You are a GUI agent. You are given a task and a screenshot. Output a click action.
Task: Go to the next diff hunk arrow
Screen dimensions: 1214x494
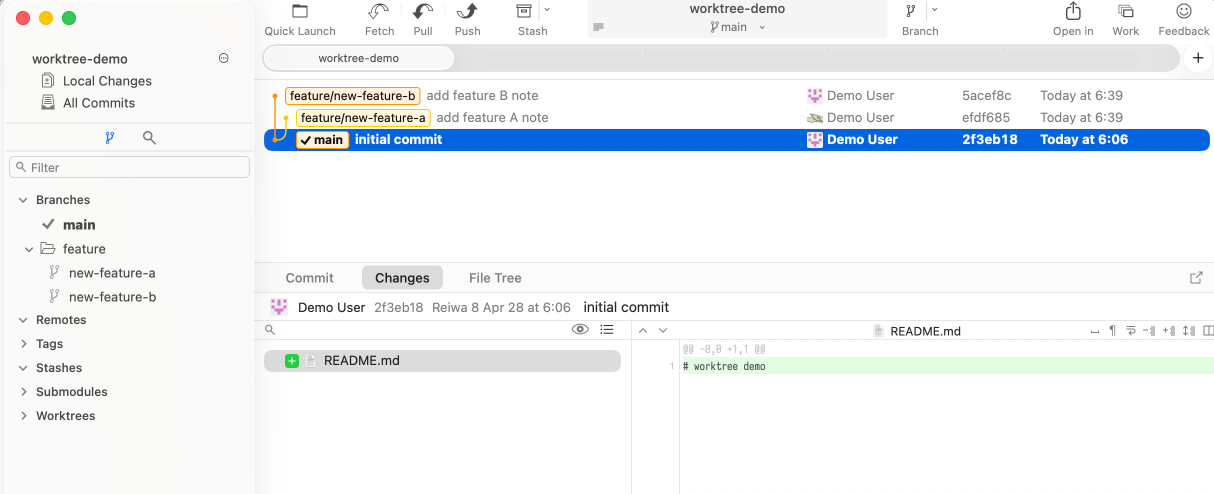(662, 331)
